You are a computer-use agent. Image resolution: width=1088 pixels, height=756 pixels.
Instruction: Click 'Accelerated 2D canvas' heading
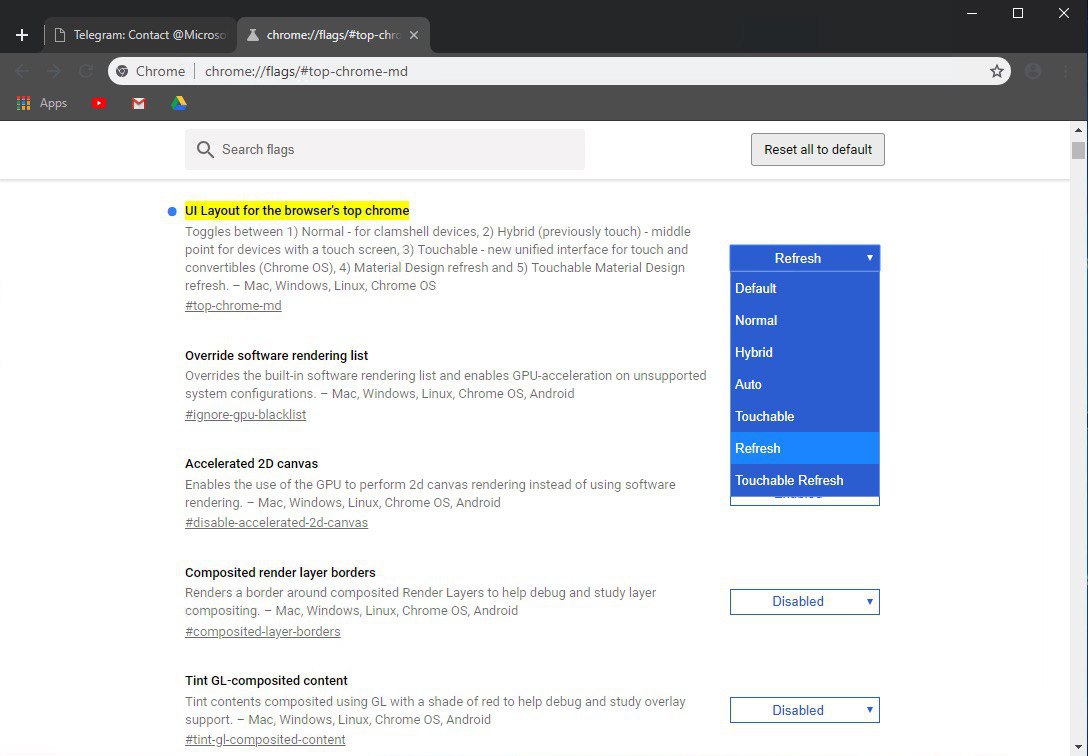251,464
